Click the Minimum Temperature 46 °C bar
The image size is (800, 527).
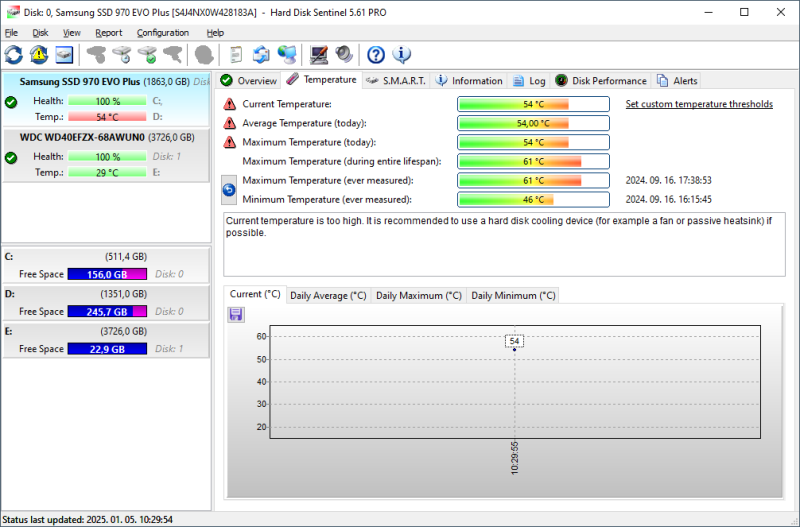(x=533, y=199)
